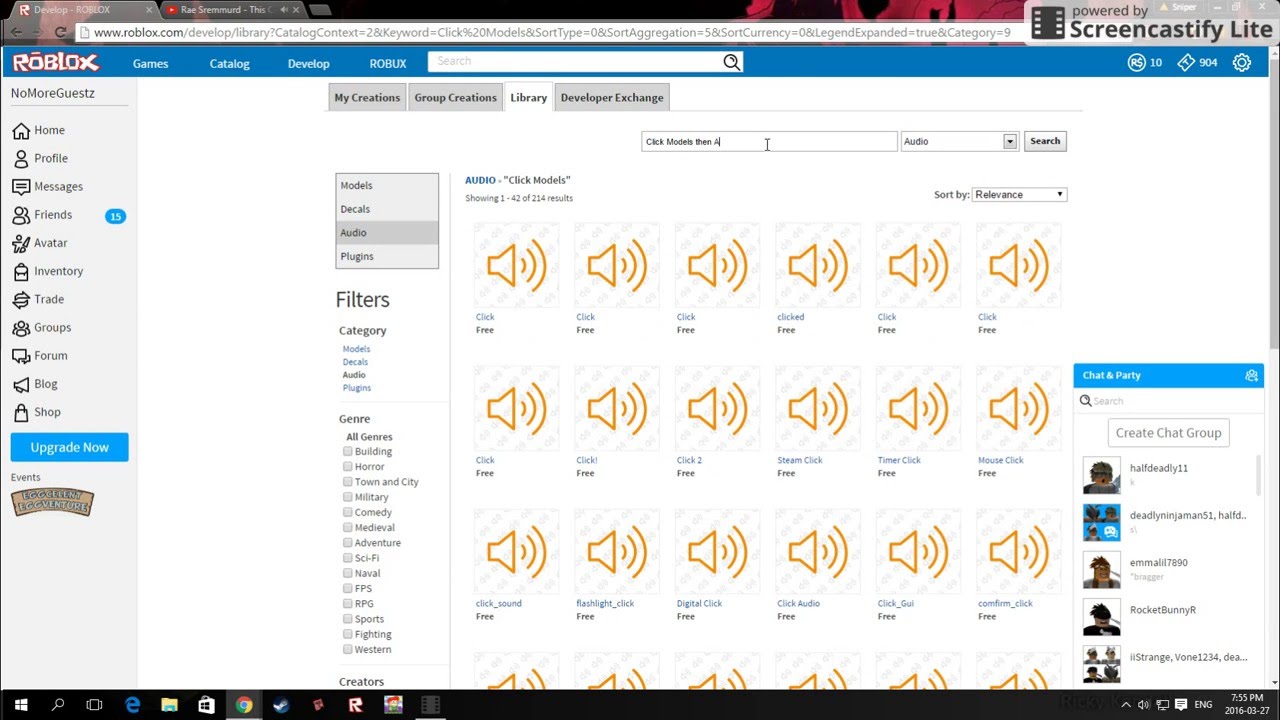Open the Trade sidebar icon
The image size is (1280, 720).
tap(21, 299)
